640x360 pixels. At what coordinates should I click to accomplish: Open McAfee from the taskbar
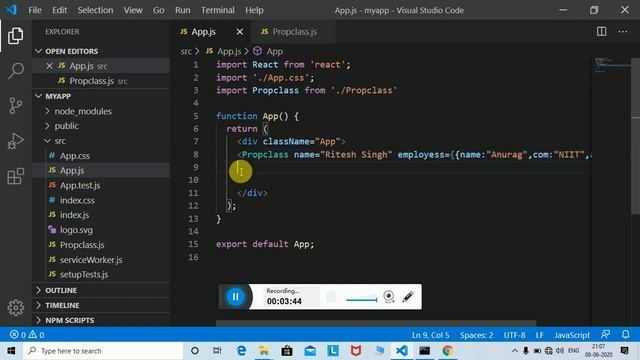pos(356,351)
